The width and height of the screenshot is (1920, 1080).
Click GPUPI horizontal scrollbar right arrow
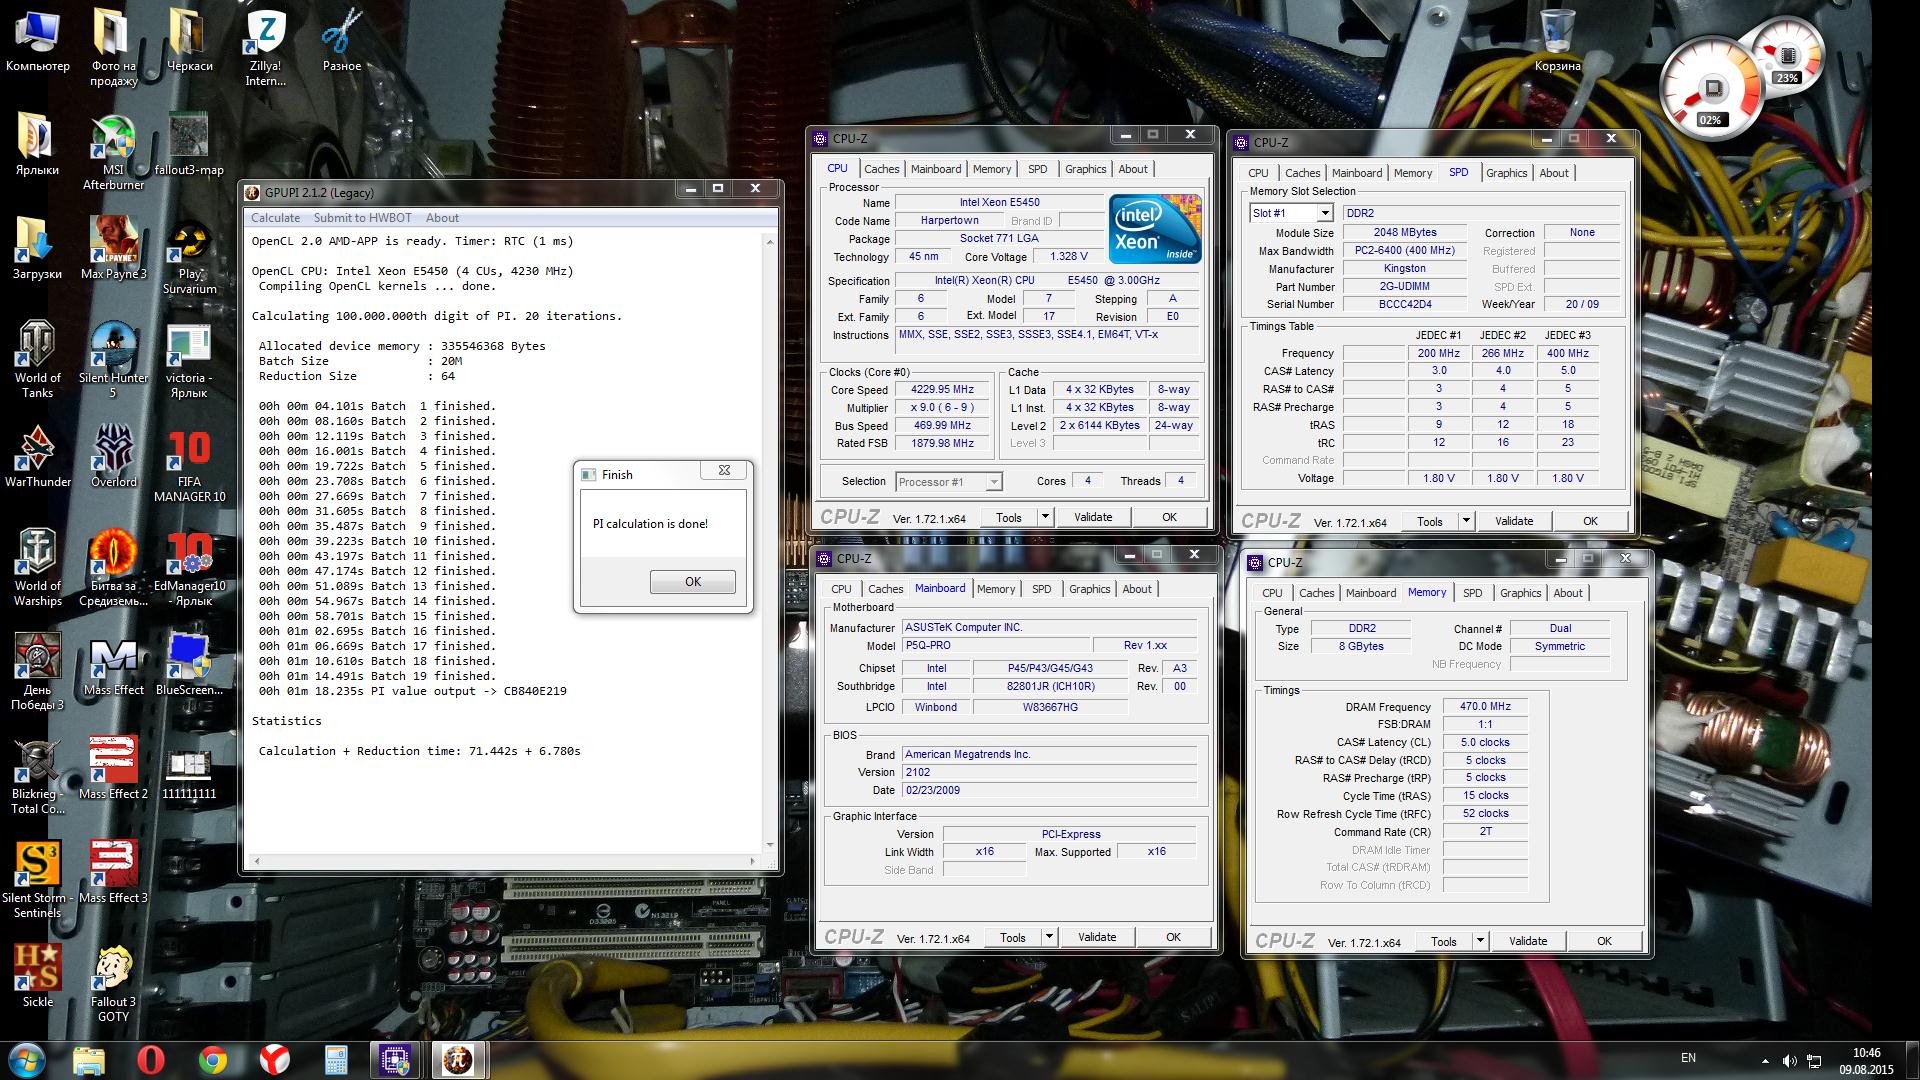click(752, 860)
